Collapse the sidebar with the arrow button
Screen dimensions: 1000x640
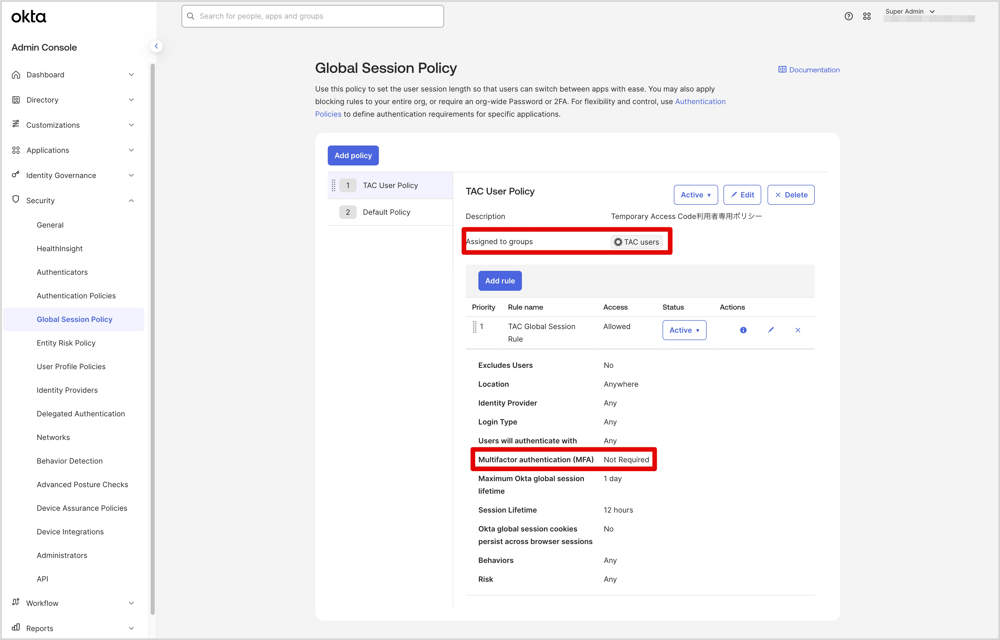156,46
